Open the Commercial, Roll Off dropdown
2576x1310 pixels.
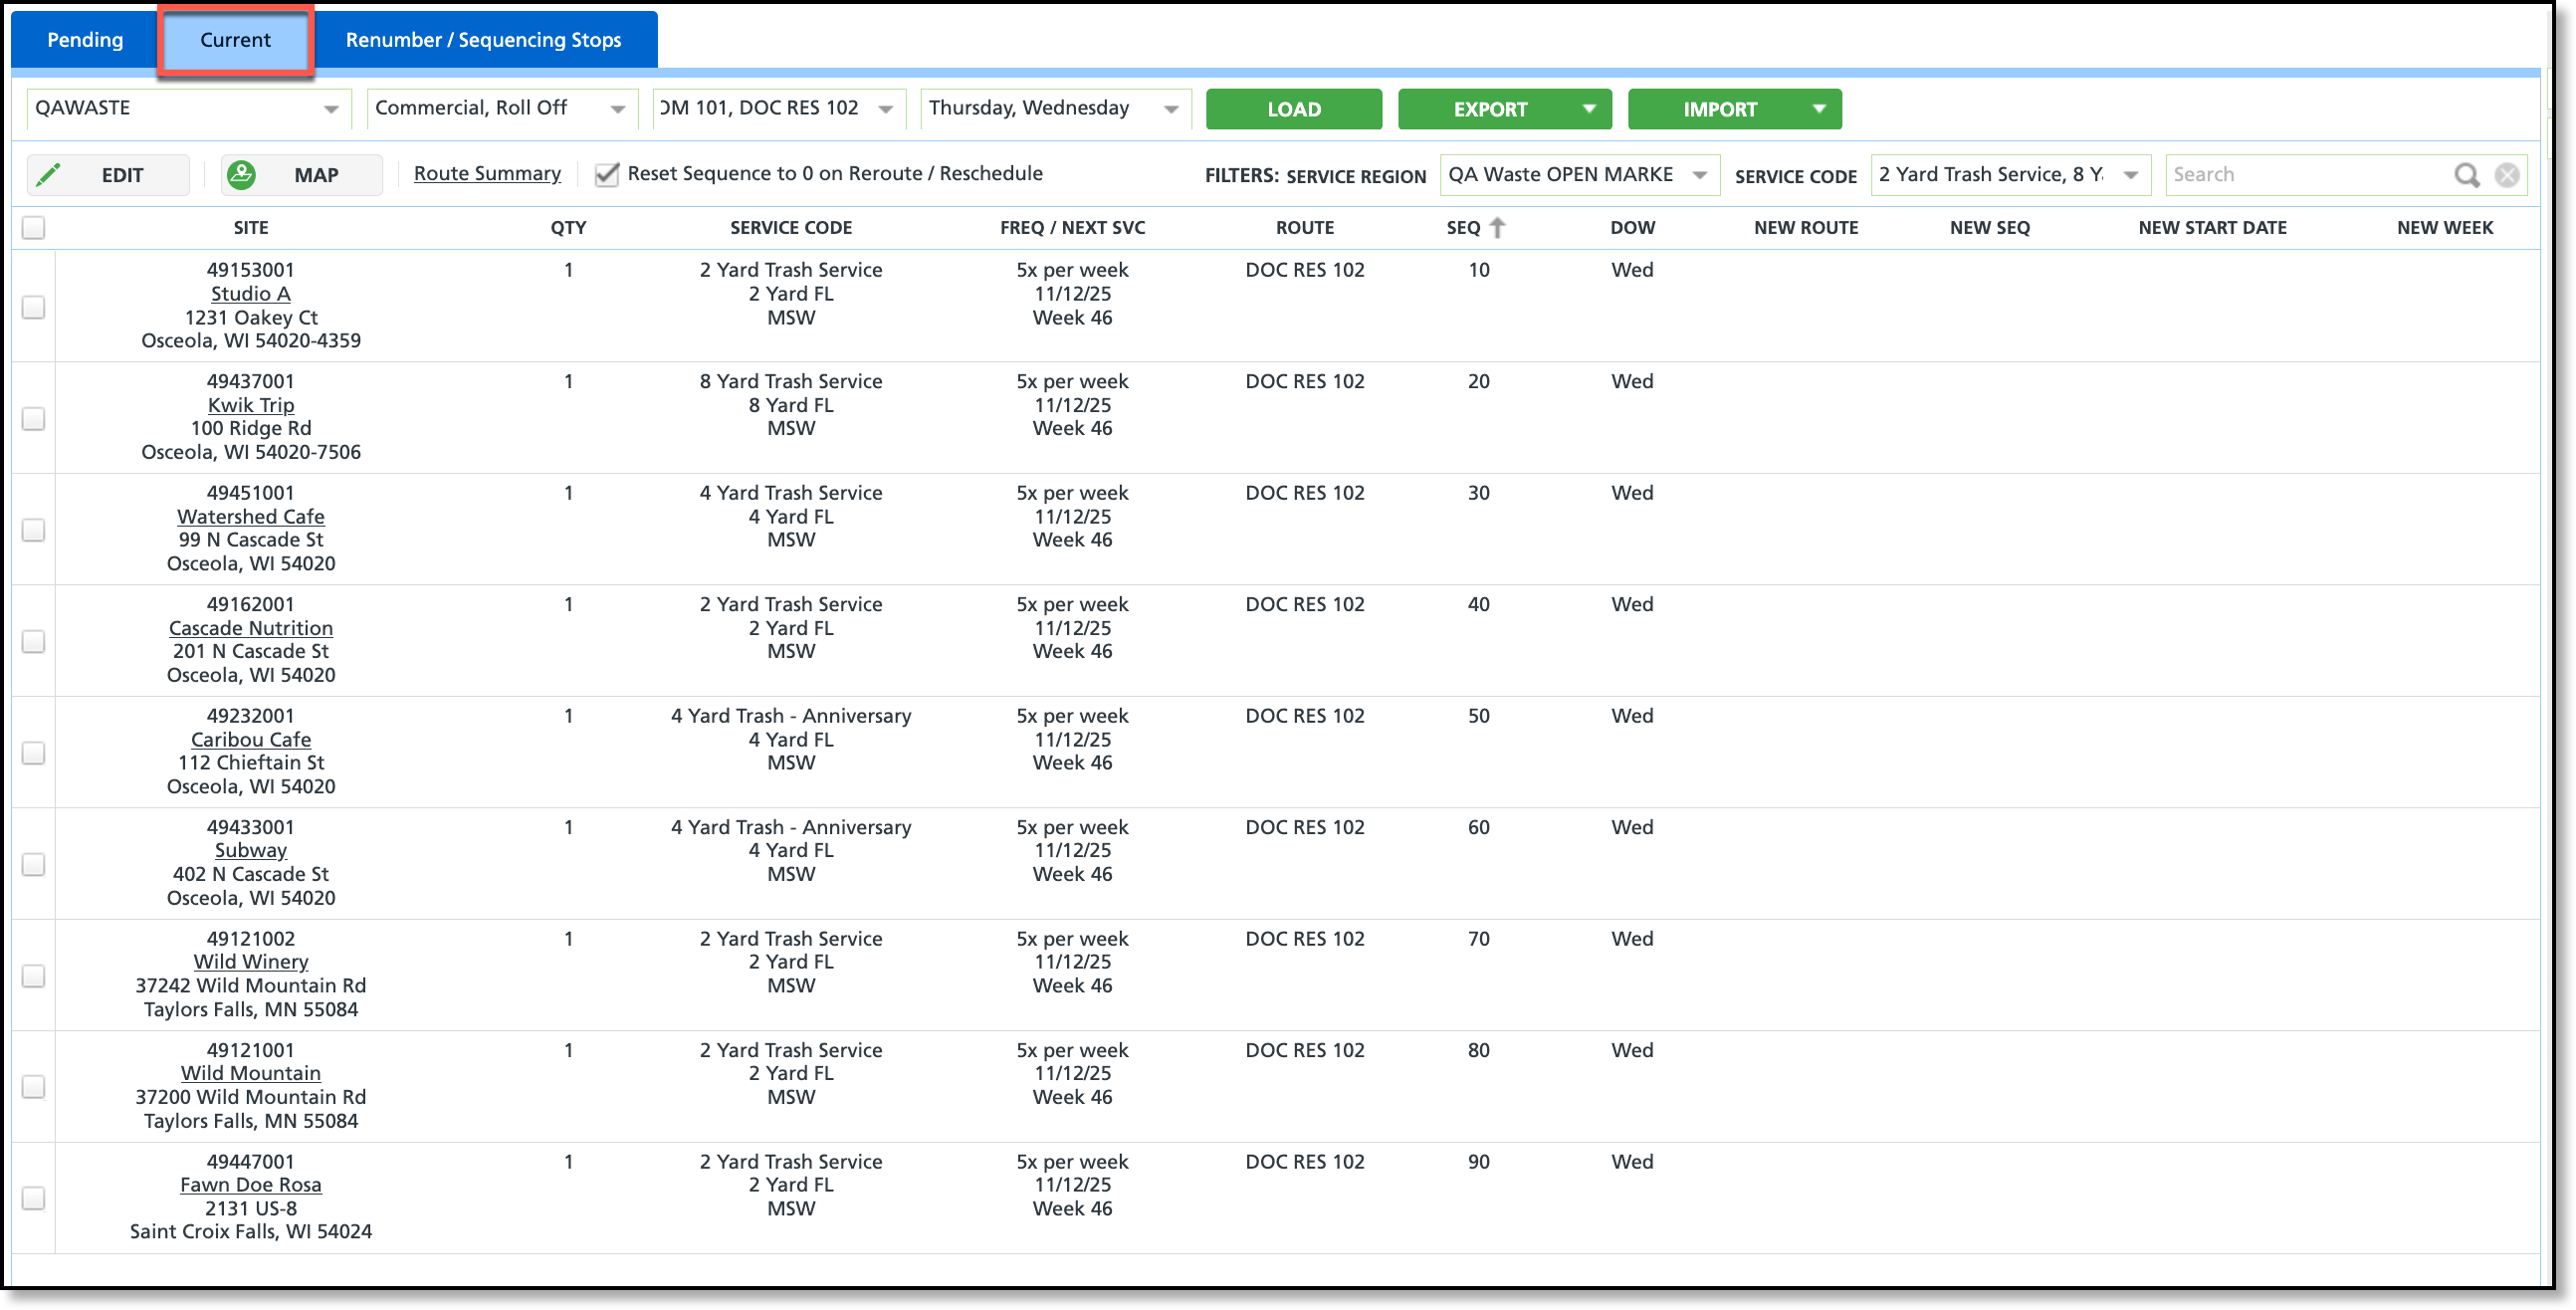click(x=617, y=109)
